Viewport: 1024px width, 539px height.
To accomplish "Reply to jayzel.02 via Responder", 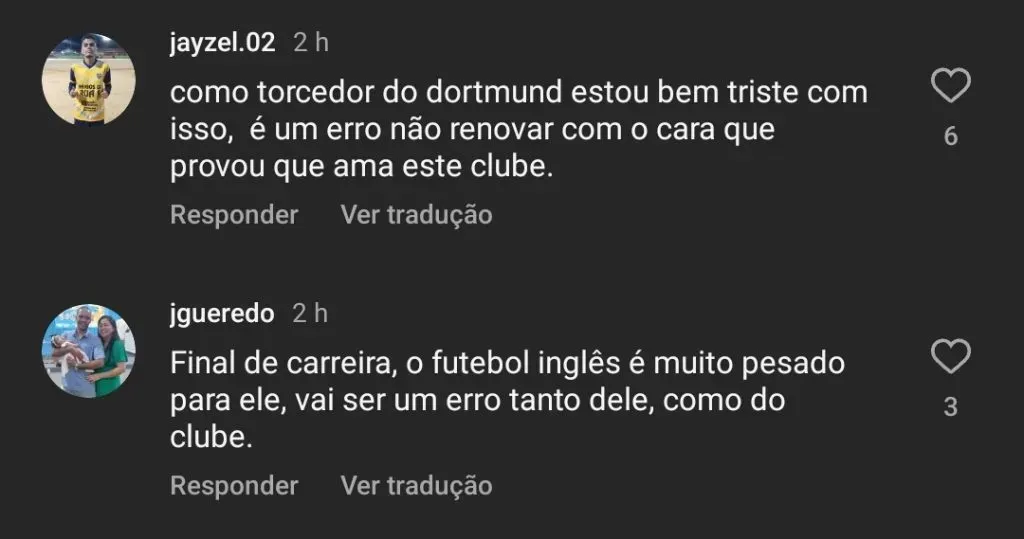I will 234,215.
